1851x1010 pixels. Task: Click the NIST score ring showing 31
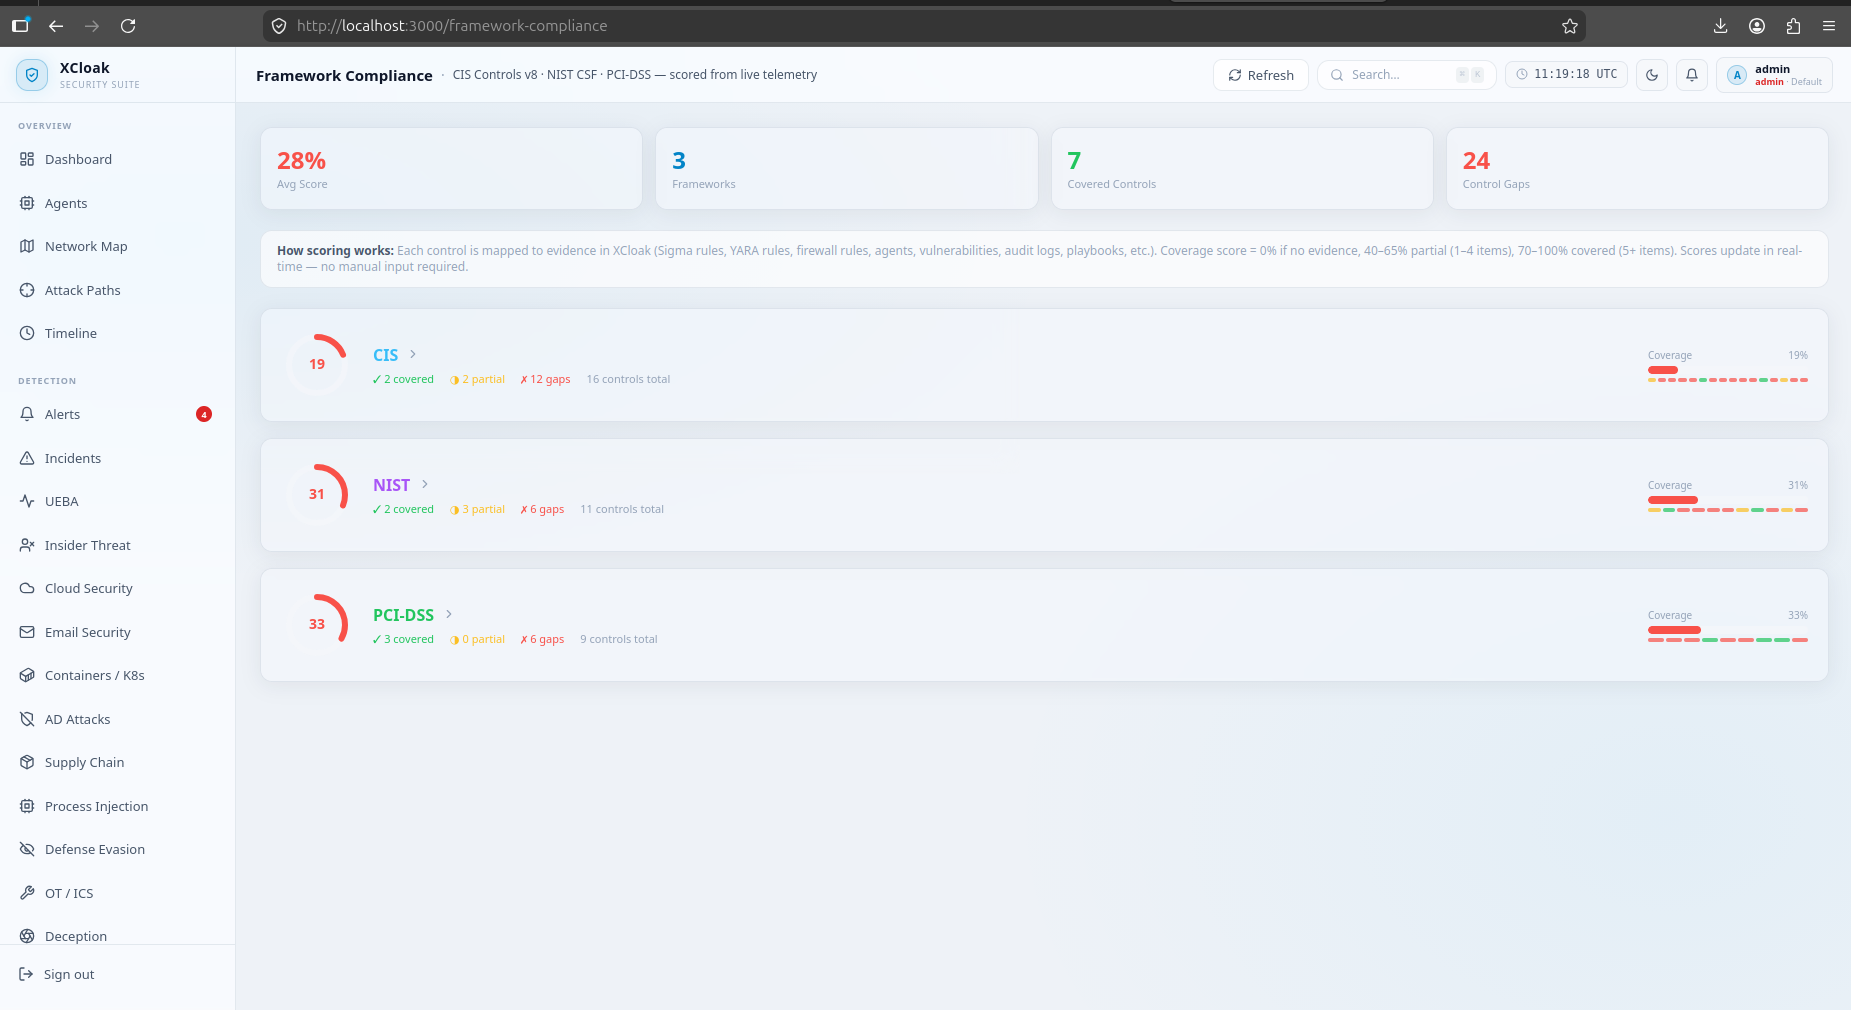pos(317,494)
